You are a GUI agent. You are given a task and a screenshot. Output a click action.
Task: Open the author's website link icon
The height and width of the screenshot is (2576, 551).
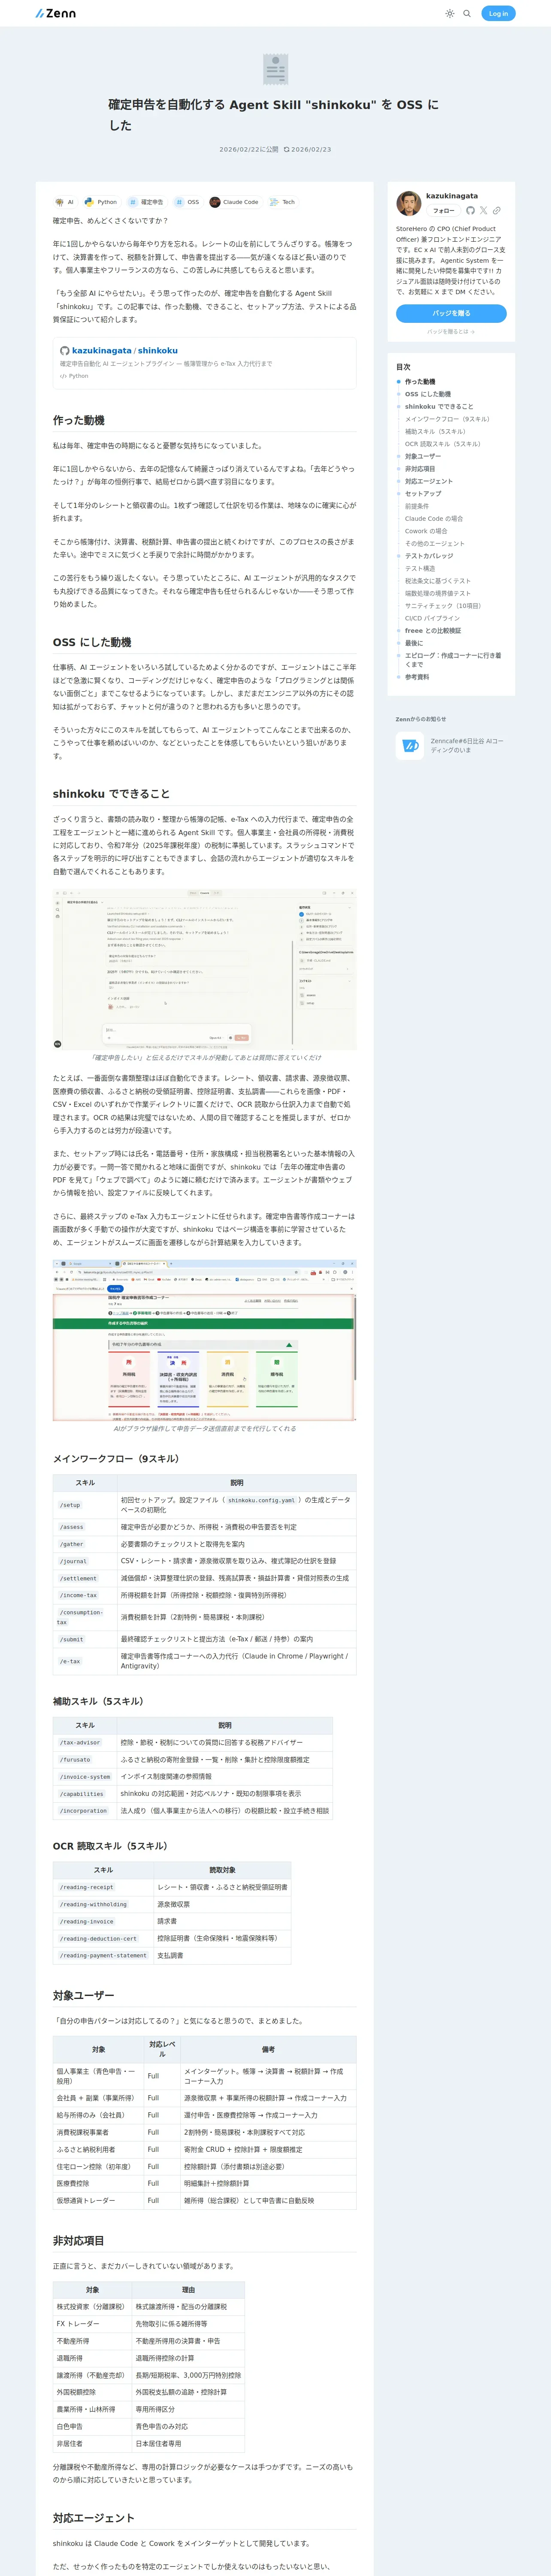click(x=496, y=211)
